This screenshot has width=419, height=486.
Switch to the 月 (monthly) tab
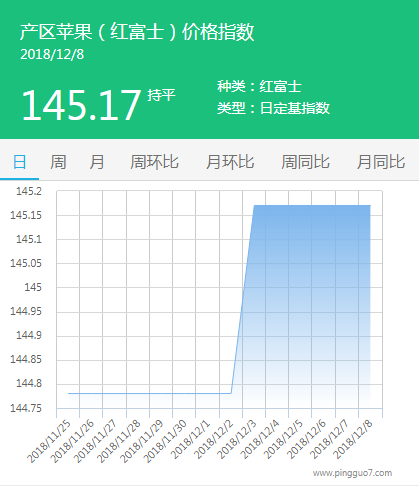tap(97, 162)
